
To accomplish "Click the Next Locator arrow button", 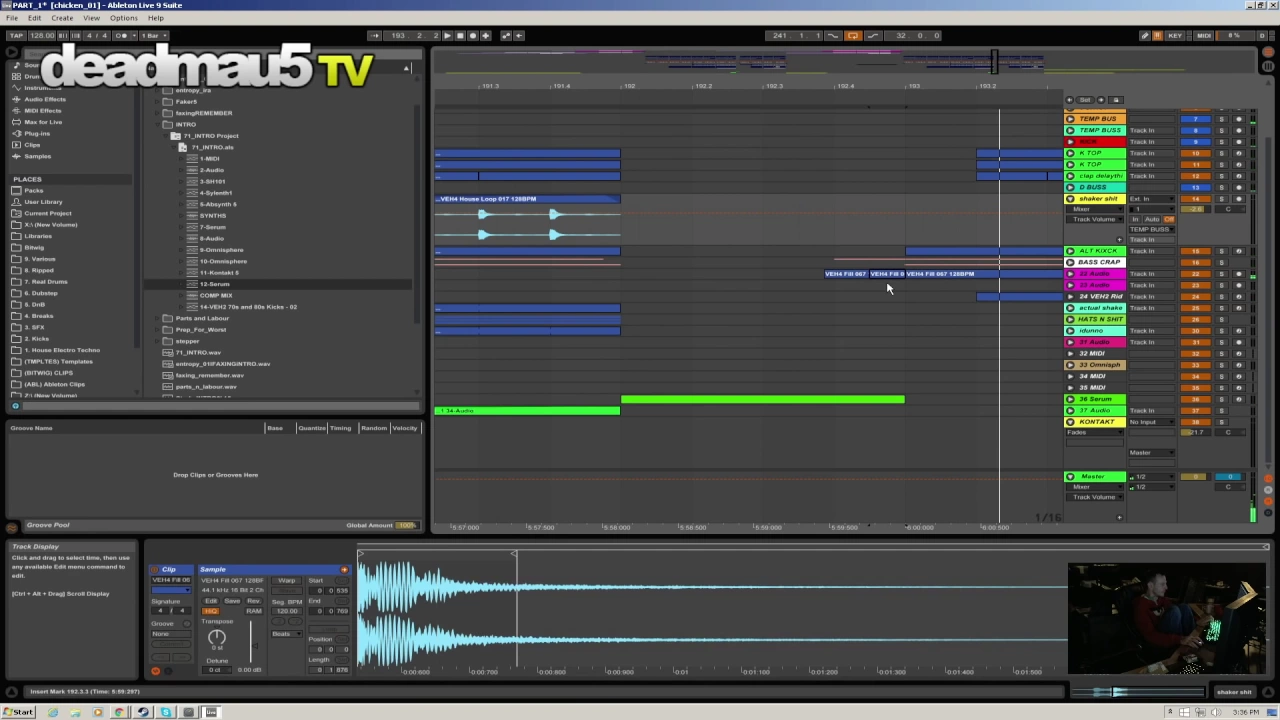I will 1101,100.
